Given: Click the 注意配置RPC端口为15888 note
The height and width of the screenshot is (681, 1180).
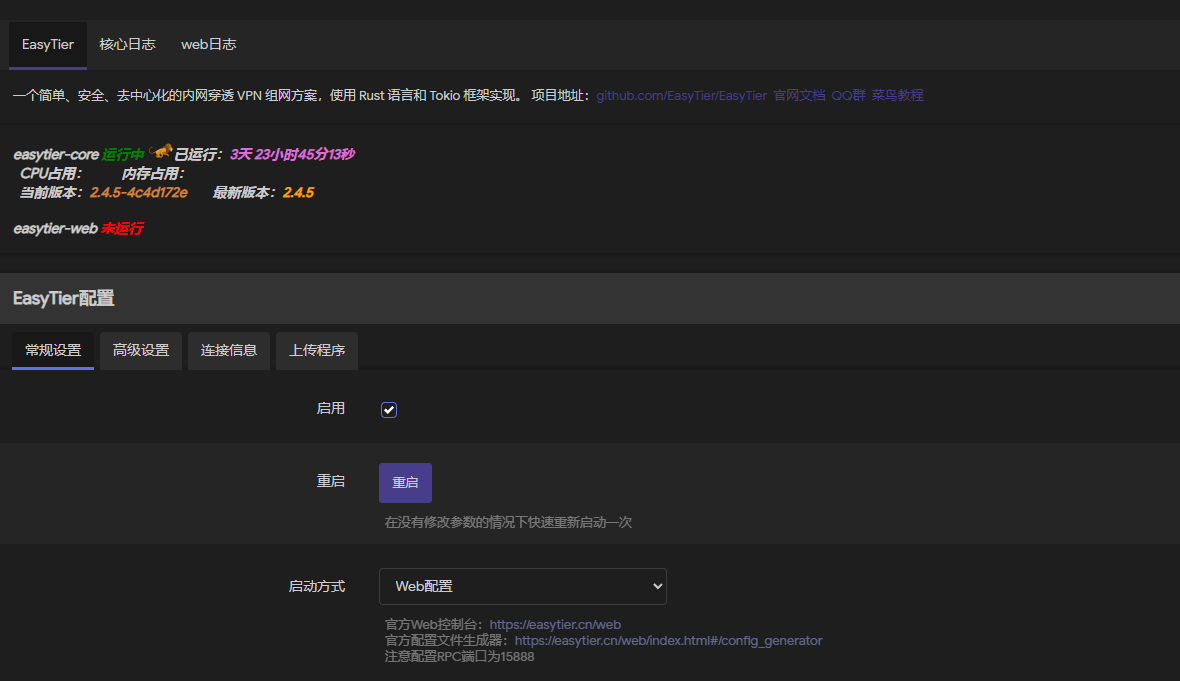Looking at the screenshot, I should pos(459,656).
